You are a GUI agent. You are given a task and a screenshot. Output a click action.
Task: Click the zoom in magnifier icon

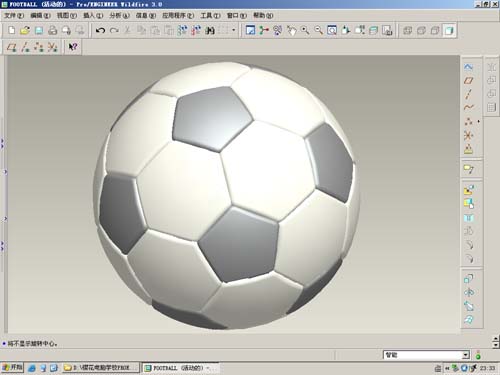[x=305, y=30]
